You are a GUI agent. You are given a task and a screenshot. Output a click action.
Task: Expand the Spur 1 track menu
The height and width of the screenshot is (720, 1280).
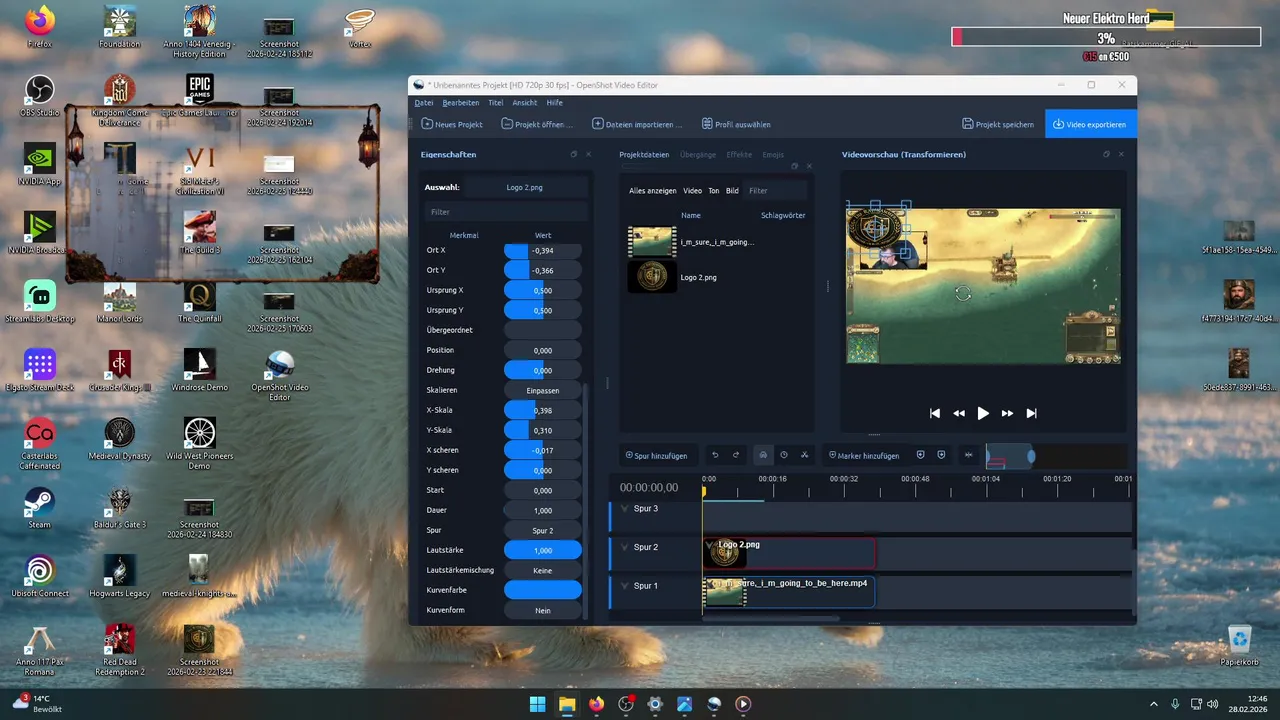(625, 585)
